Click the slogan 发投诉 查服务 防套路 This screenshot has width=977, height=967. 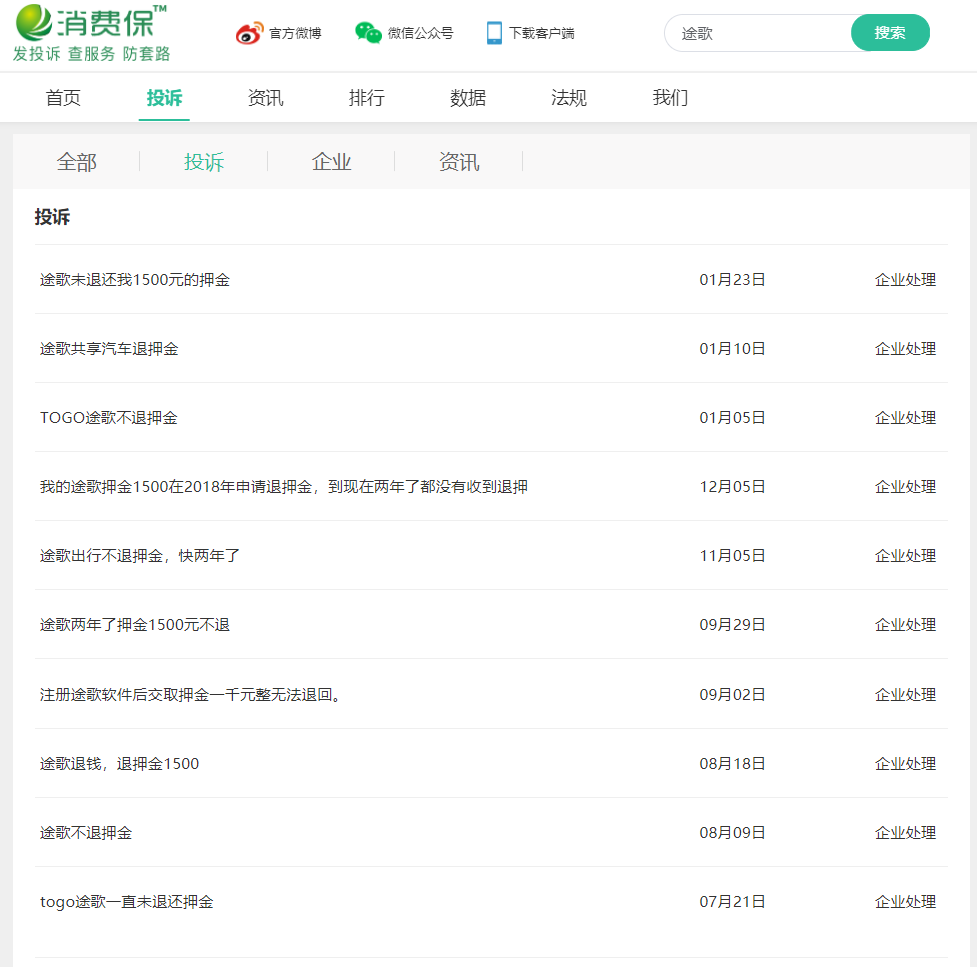pos(92,54)
